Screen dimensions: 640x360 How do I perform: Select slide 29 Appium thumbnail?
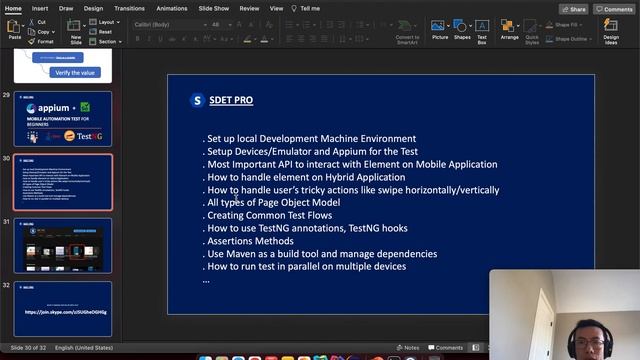point(63,119)
